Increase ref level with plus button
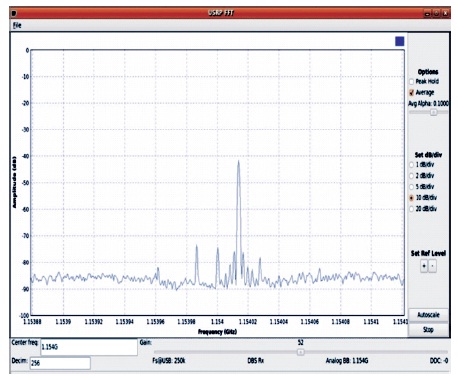 coord(424,266)
